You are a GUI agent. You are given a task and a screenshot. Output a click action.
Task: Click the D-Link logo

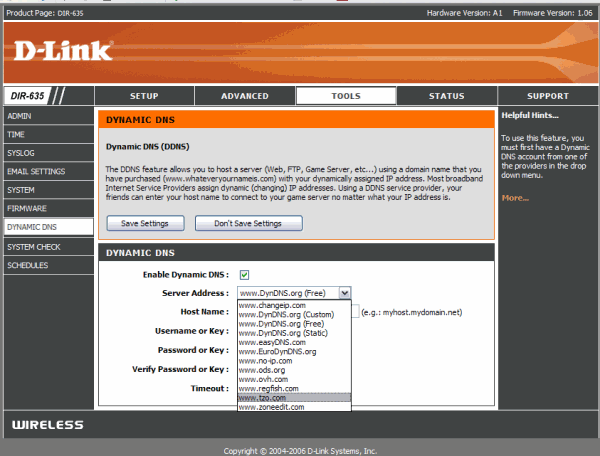pos(64,51)
